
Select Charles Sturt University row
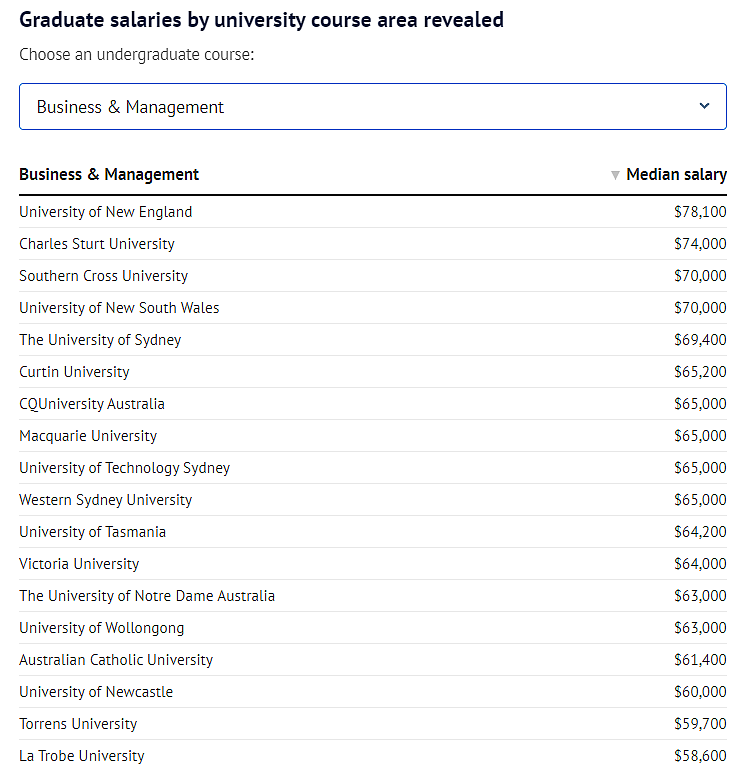click(x=373, y=244)
